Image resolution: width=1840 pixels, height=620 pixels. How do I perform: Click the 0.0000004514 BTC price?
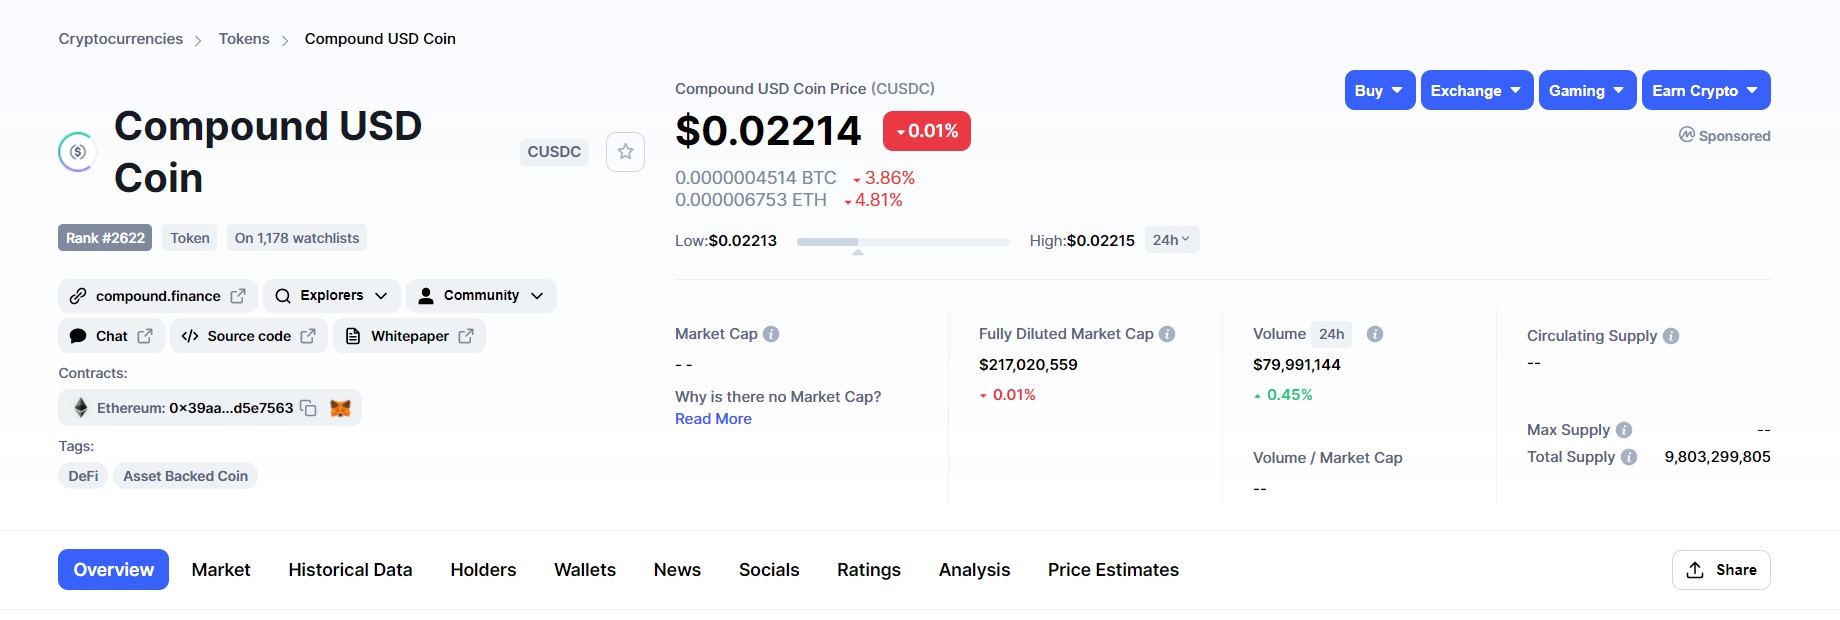(x=756, y=178)
